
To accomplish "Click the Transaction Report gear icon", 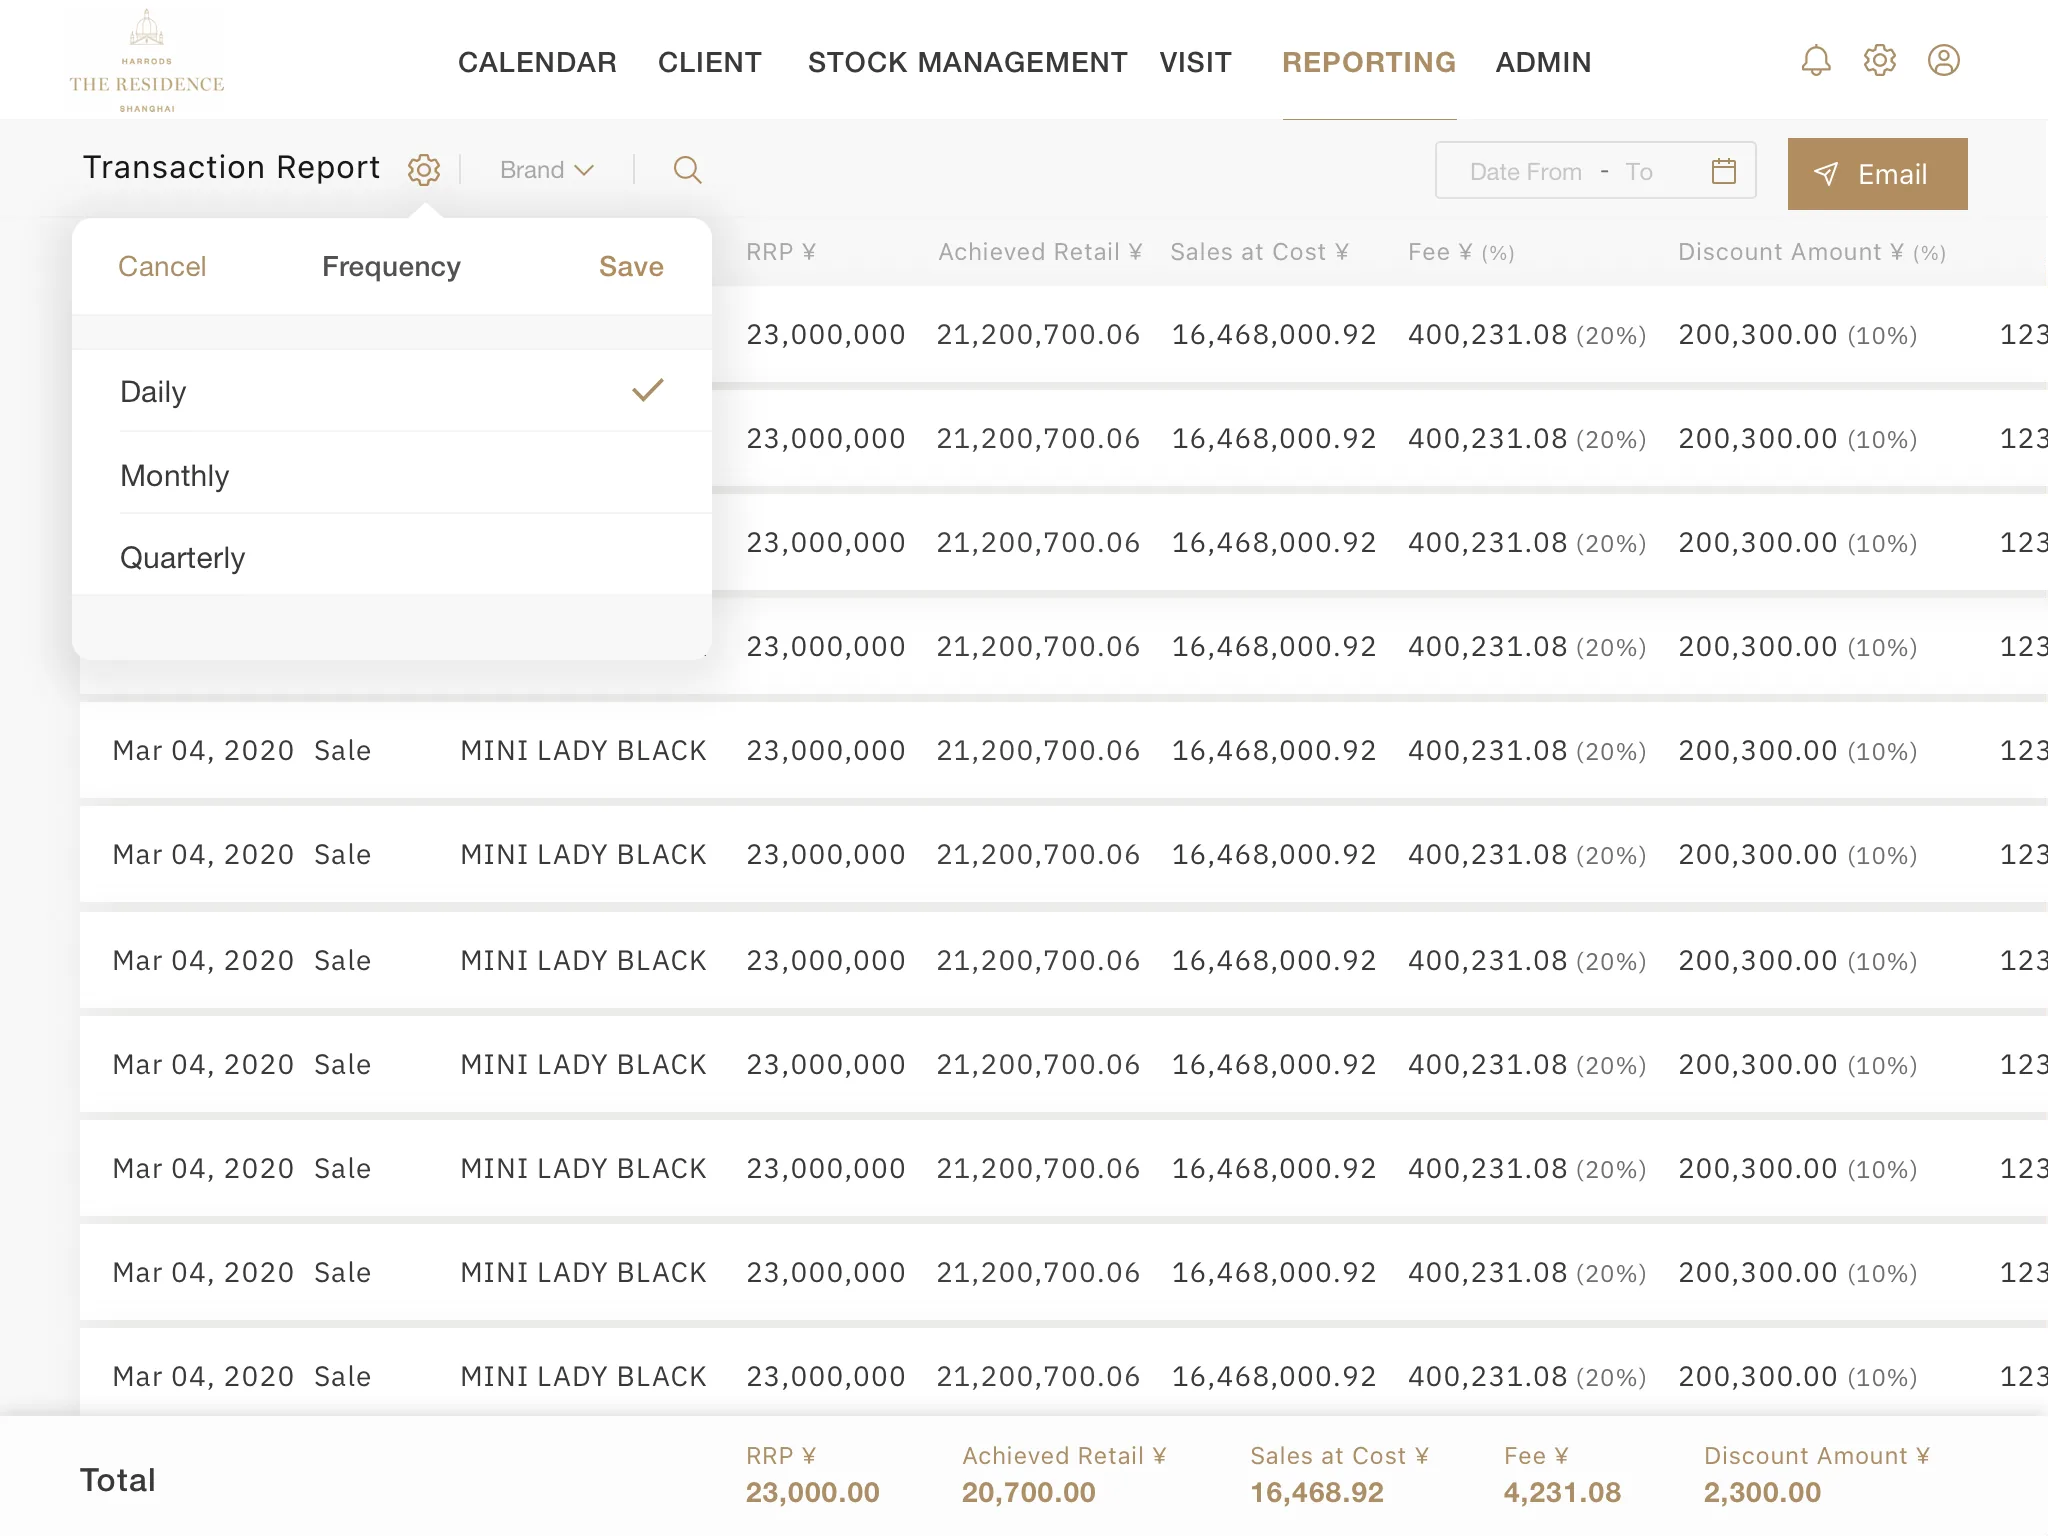I will (424, 170).
